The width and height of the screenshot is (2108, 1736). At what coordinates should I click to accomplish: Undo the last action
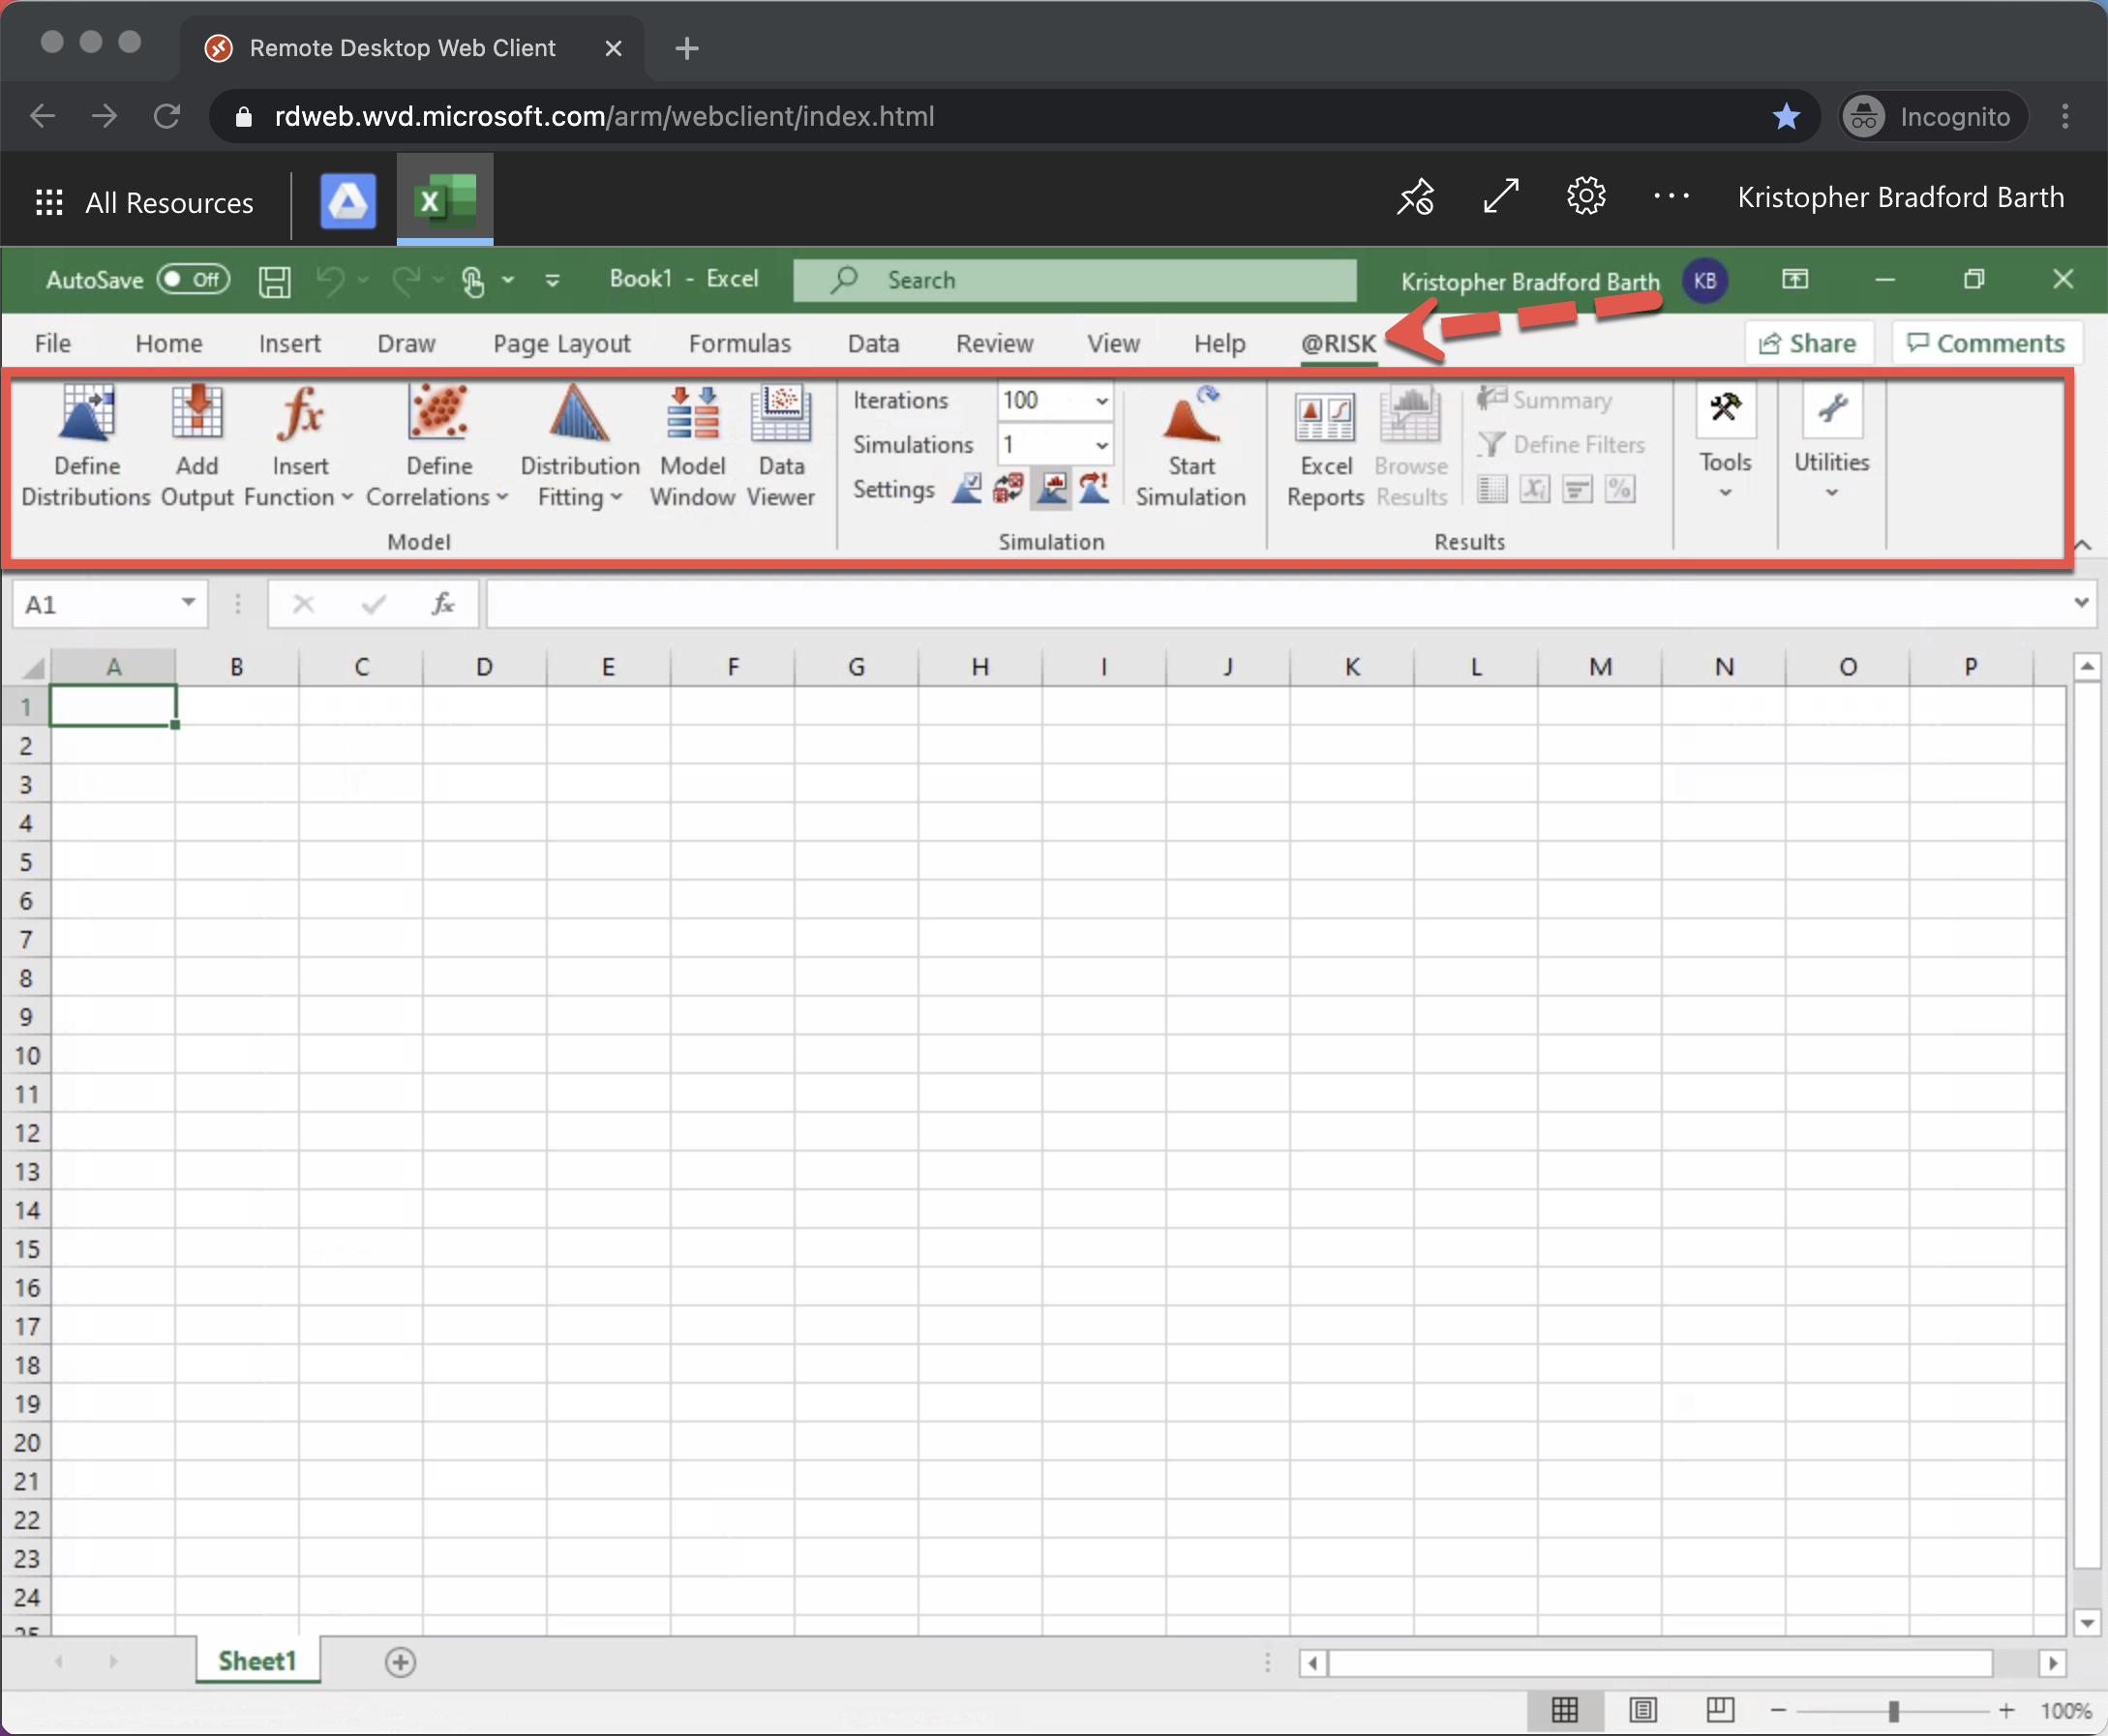[x=330, y=281]
